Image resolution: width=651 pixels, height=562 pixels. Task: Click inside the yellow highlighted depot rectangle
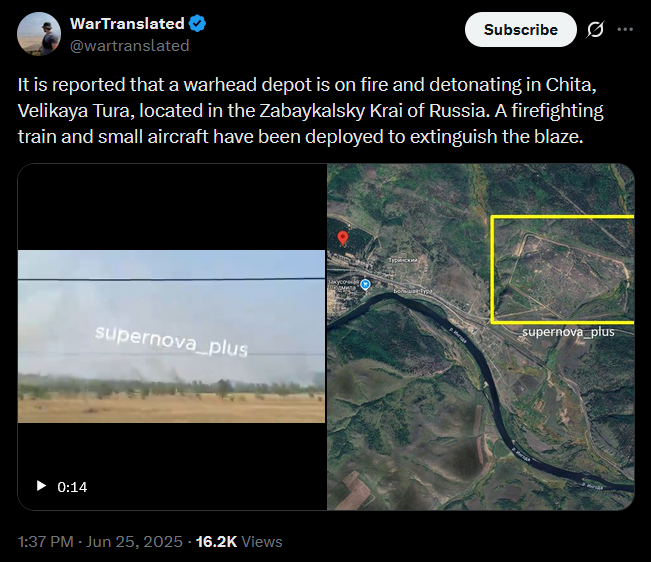[x=563, y=269]
